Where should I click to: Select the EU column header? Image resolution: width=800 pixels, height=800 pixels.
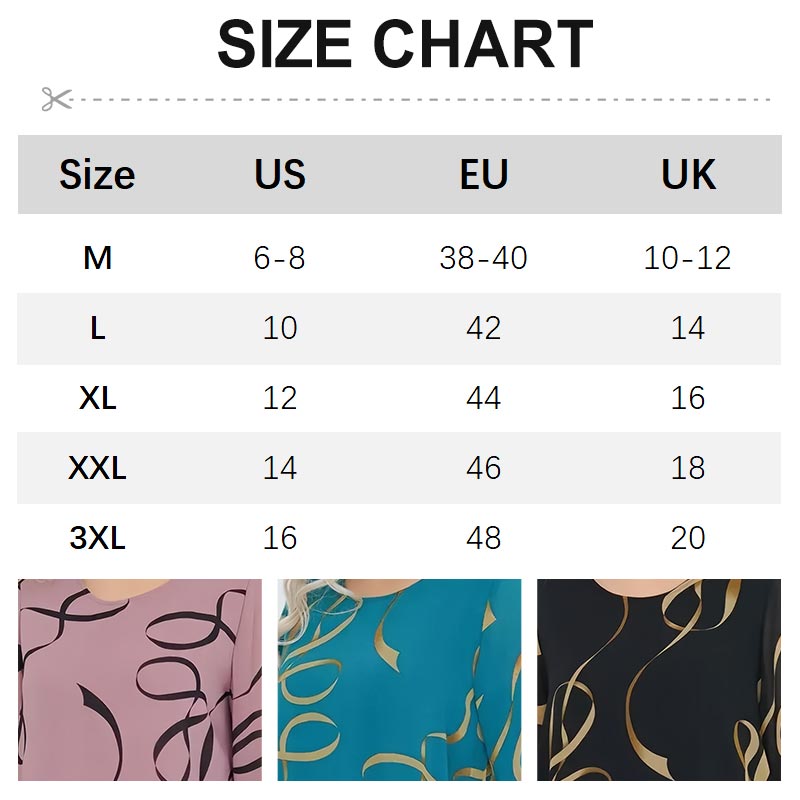(484, 175)
